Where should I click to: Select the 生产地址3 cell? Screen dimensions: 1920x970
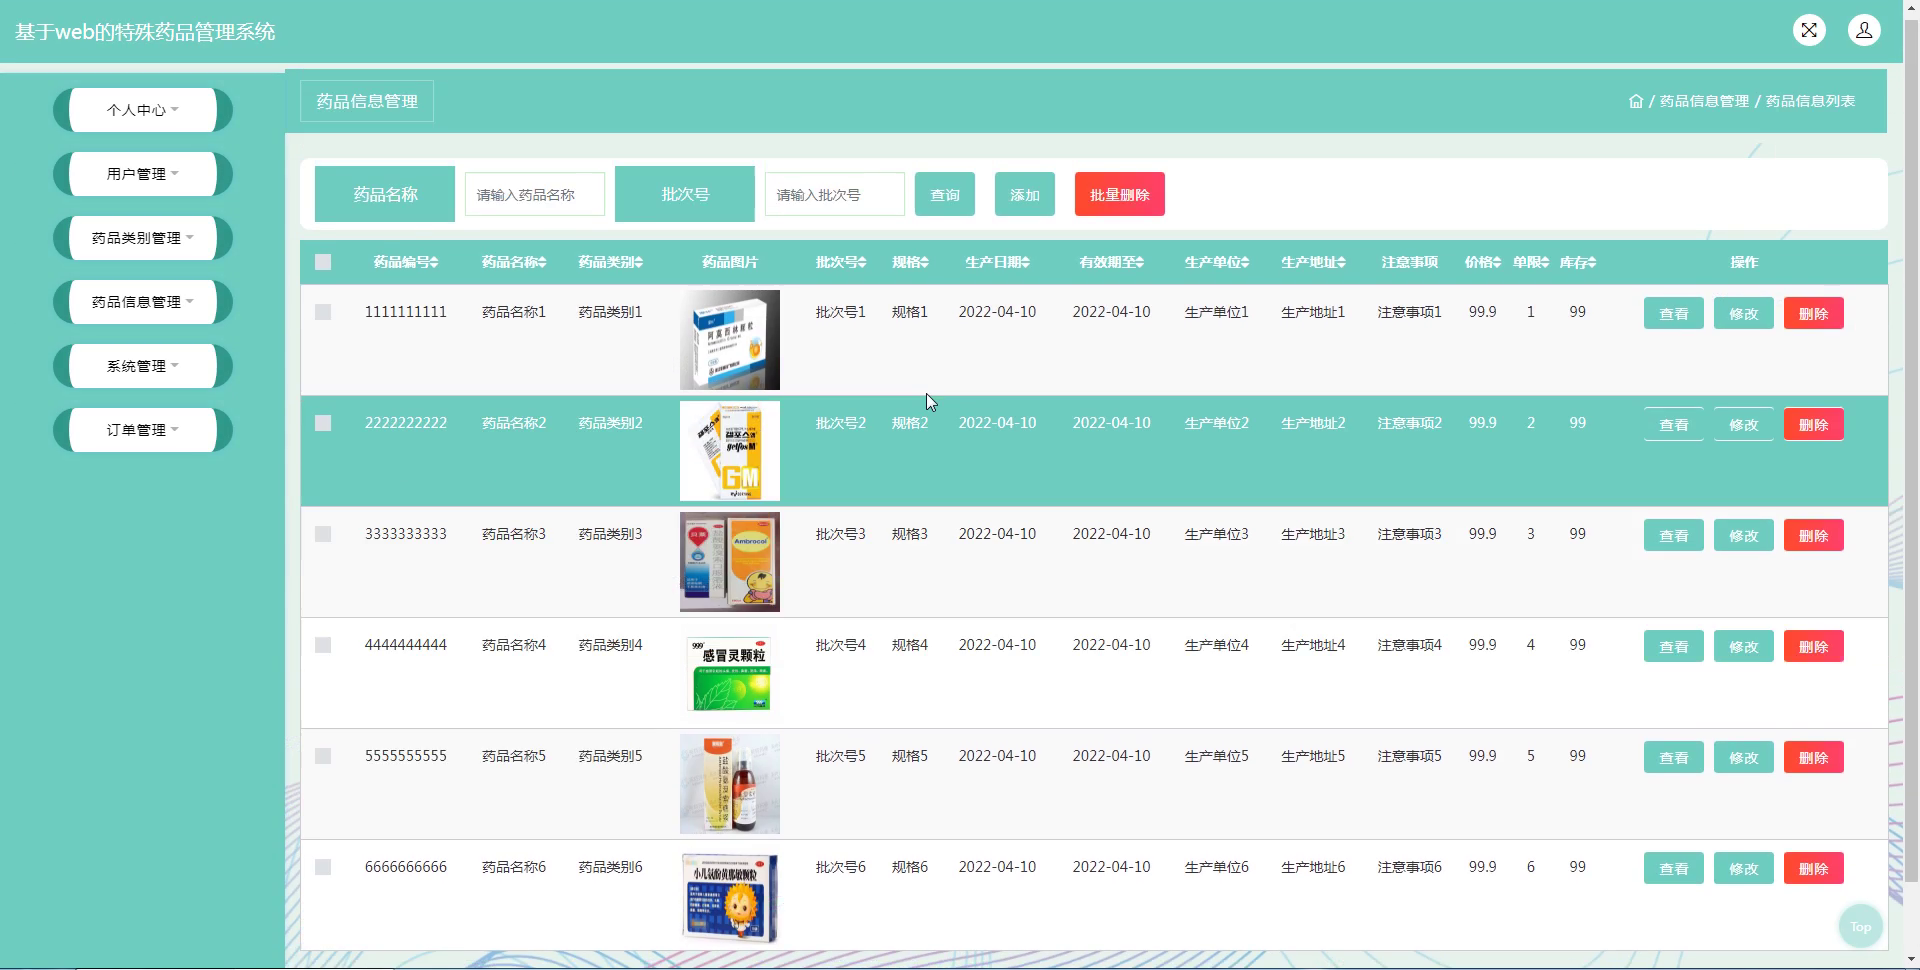pos(1313,534)
